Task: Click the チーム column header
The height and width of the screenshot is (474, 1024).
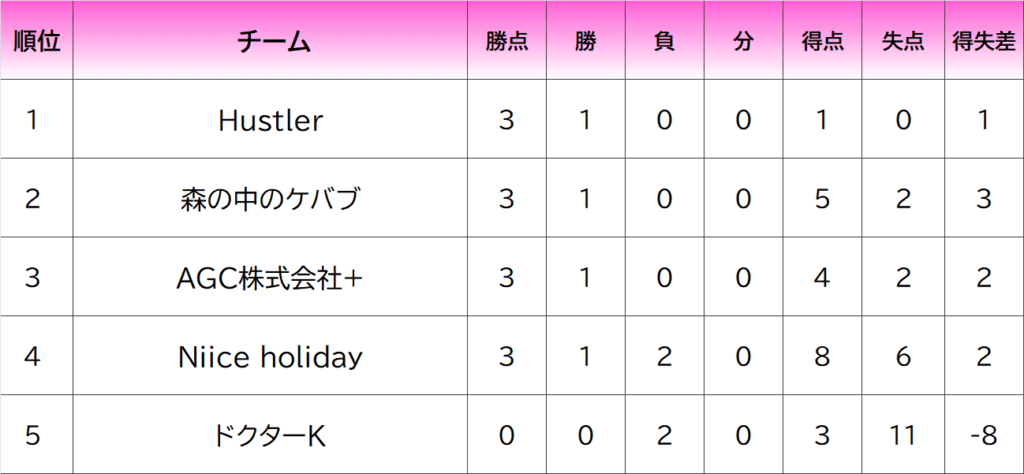Action: [x=271, y=42]
